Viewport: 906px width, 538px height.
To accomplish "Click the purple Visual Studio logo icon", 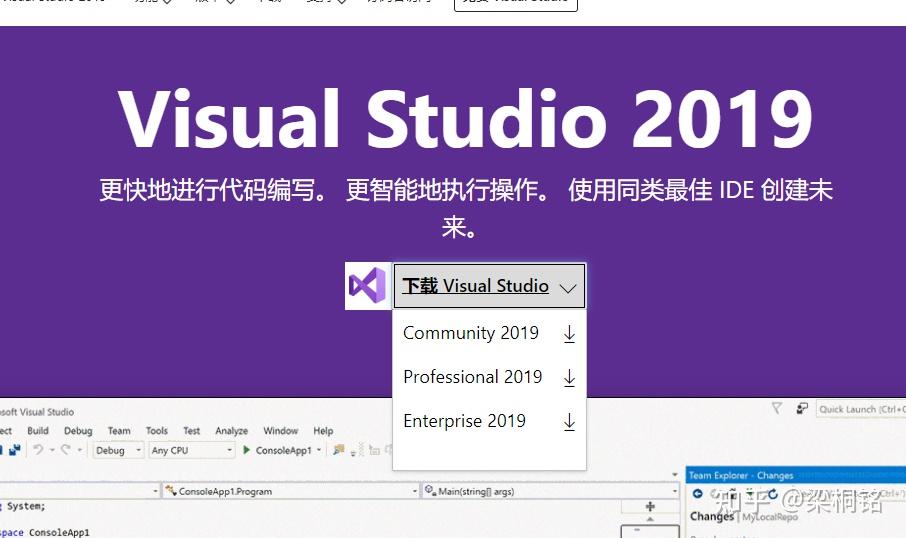I will pos(368,285).
